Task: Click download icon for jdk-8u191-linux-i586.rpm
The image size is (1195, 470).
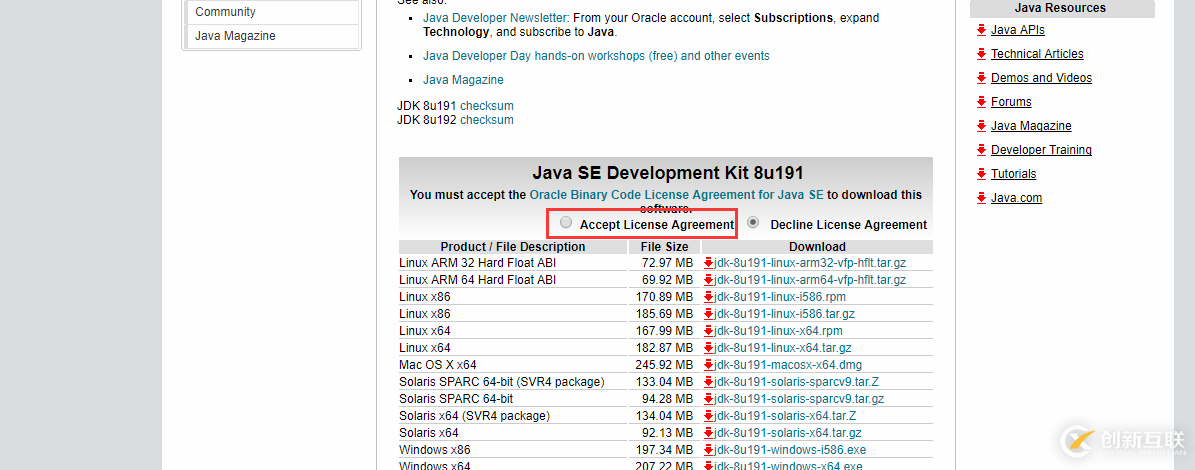Action: pos(709,297)
